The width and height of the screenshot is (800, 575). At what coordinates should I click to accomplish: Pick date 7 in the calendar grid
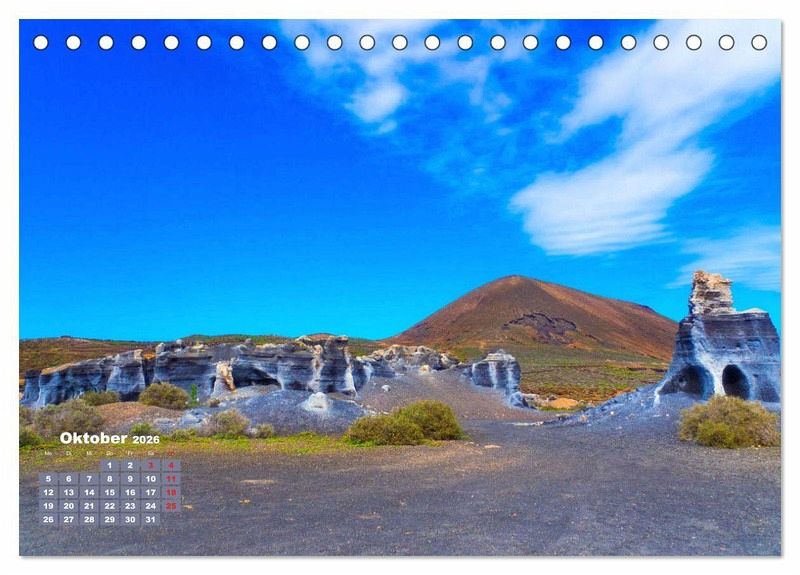click(89, 479)
